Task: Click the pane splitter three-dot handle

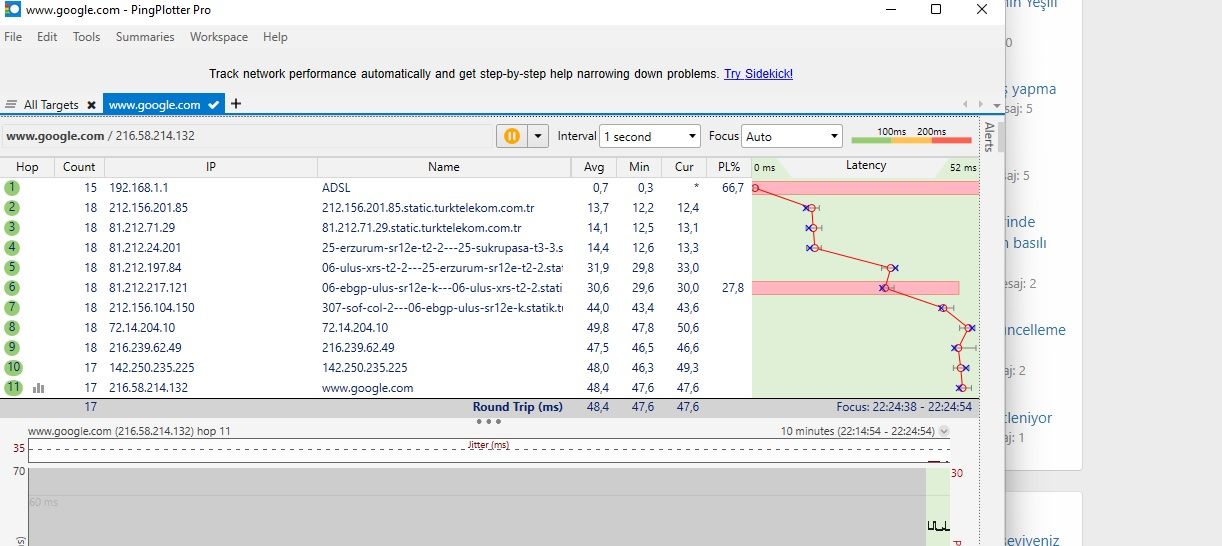Action: click(x=489, y=422)
